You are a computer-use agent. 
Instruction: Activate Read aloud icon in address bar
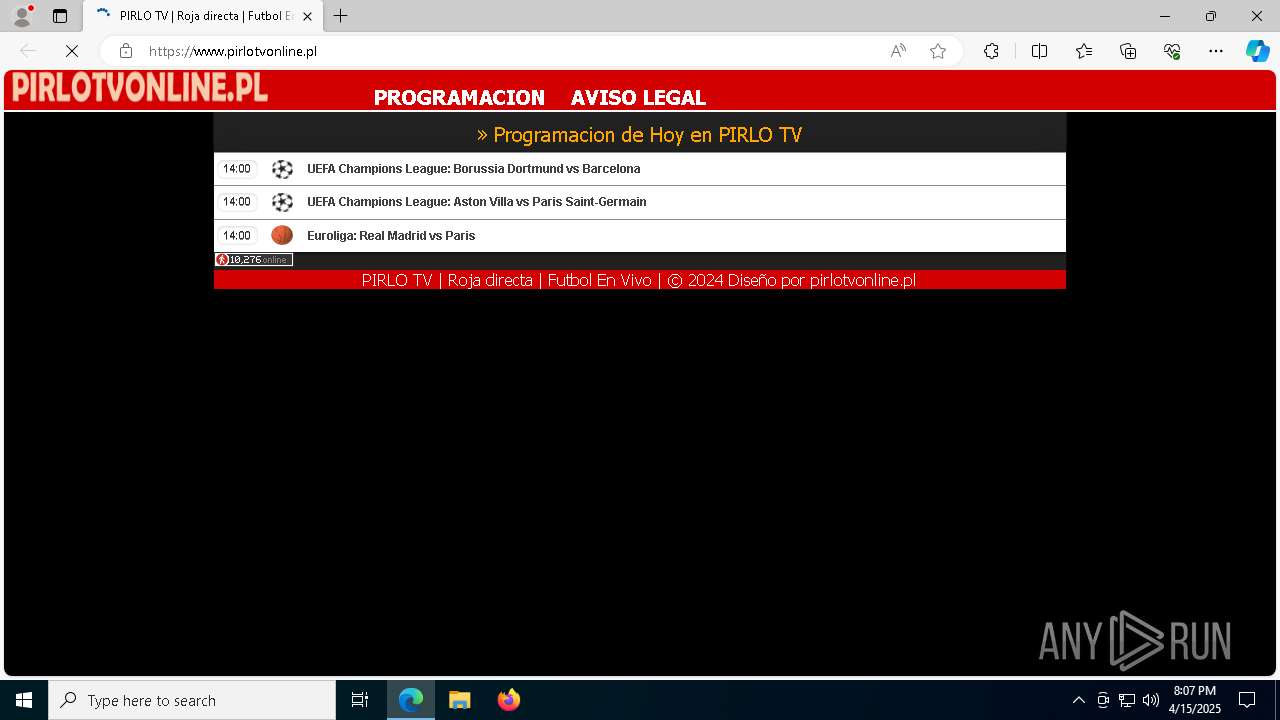click(898, 51)
